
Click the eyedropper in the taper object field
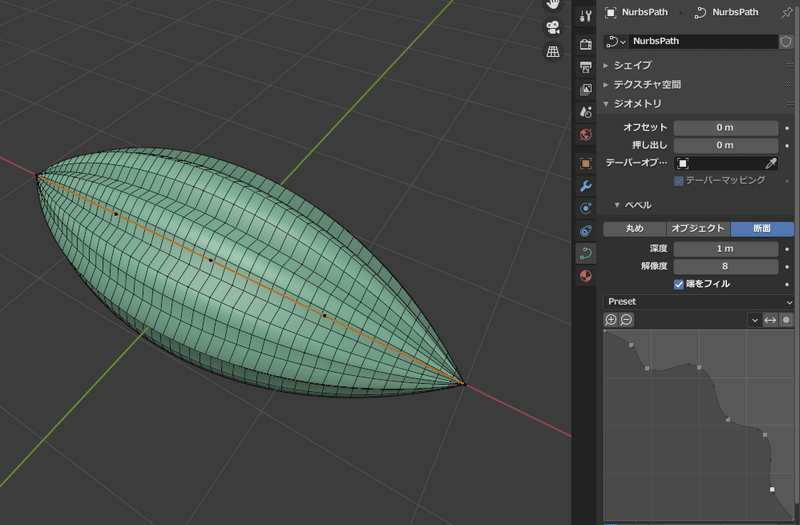click(x=771, y=163)
